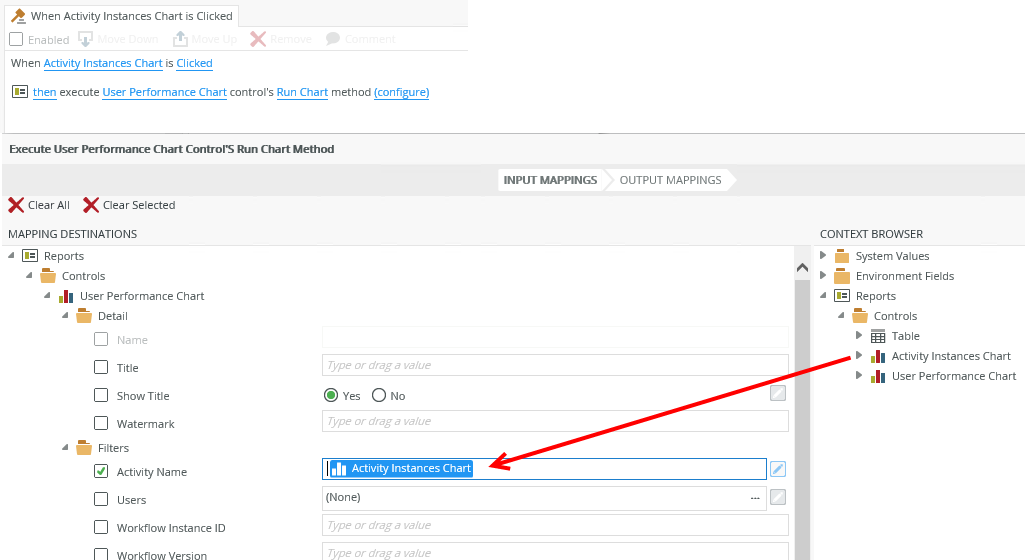The width and height of the screenshot is (1026, 560).
Task: Click the Filters folder icon
Action: pyautogui.click(x=84, y=447)
